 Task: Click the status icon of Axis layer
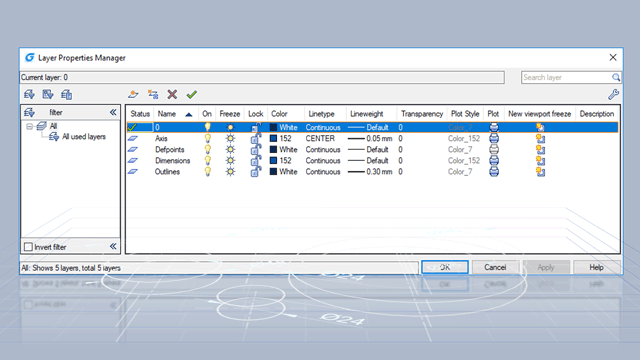click(x=133, y=138)
